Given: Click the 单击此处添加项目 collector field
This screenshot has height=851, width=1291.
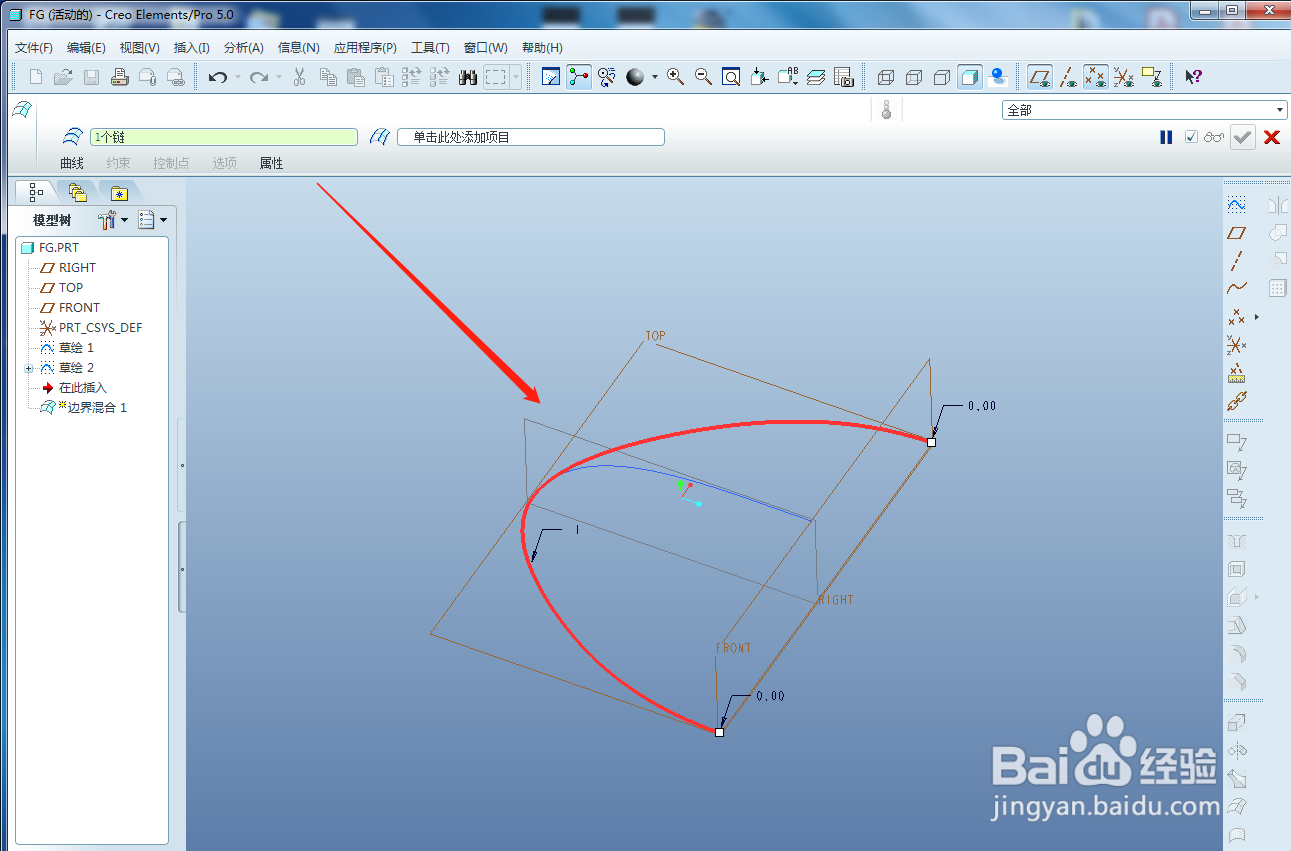Looking at the screenshot, I should pos(531,137).
